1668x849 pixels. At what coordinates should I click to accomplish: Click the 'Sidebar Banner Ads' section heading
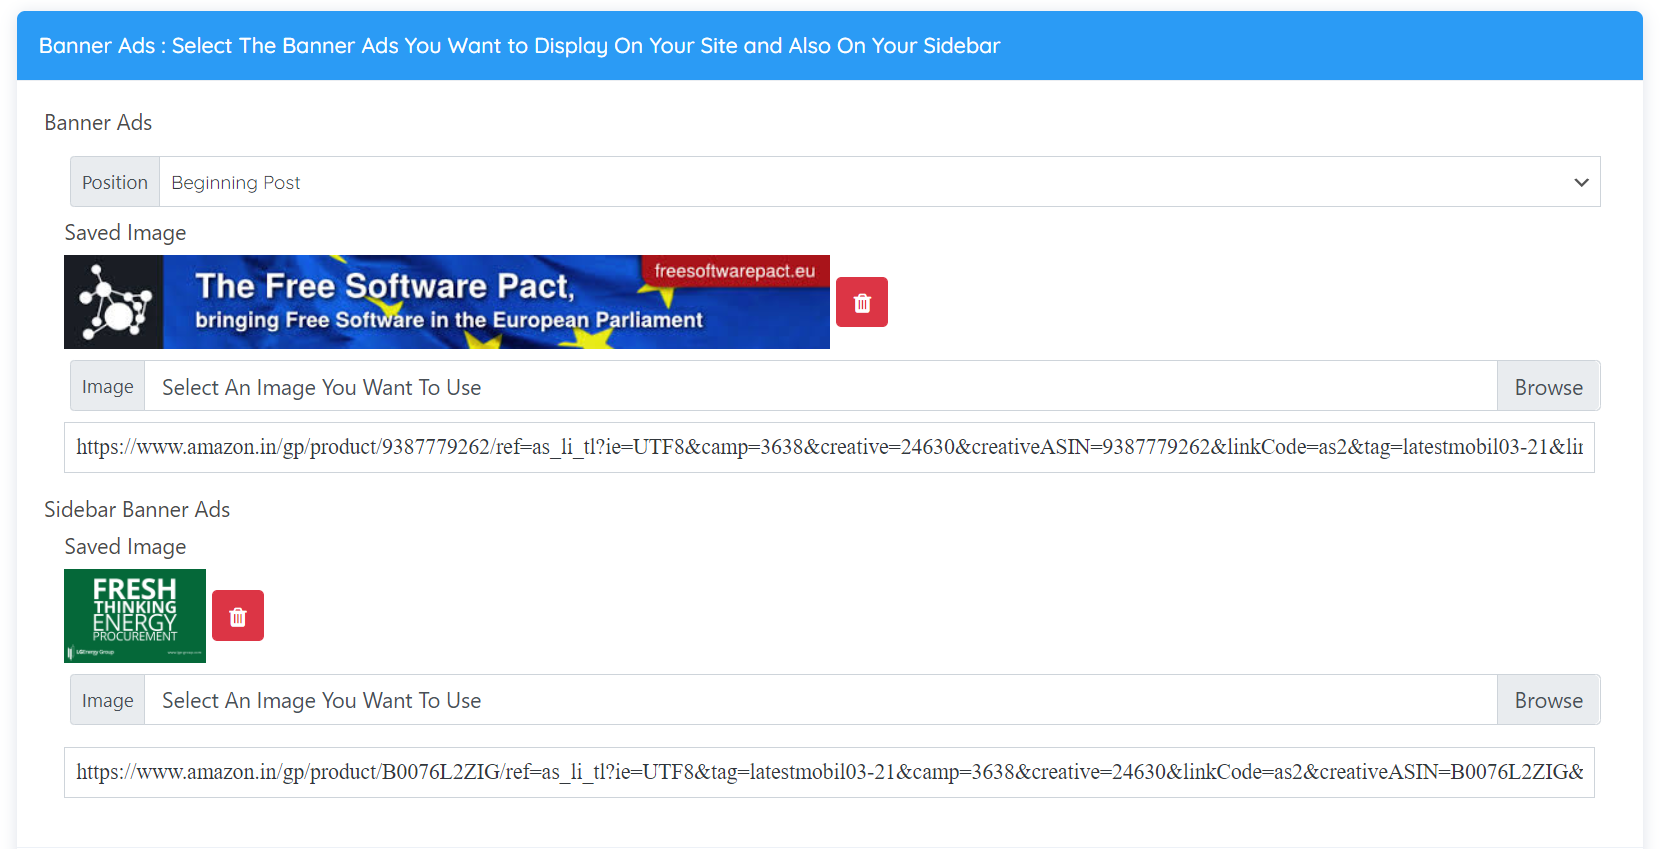coord(137,510)
